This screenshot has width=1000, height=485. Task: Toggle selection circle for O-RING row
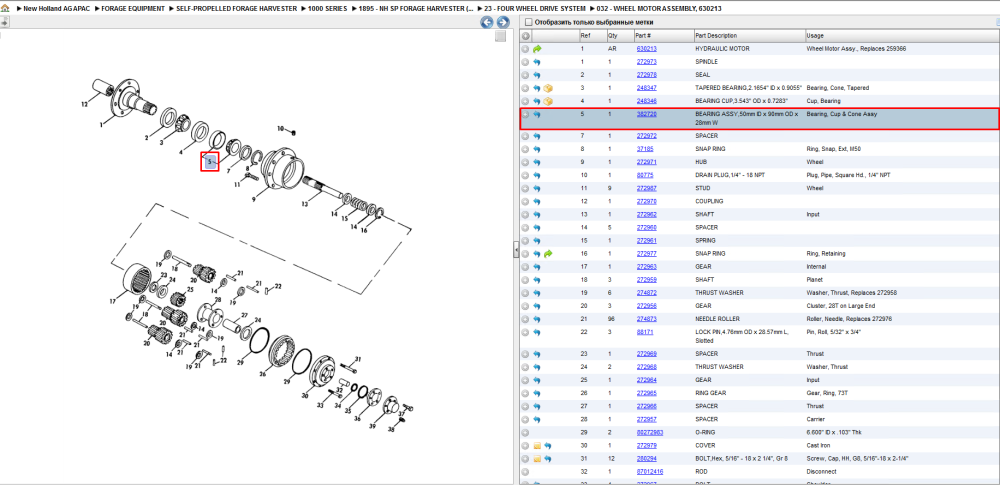point(526,432)
